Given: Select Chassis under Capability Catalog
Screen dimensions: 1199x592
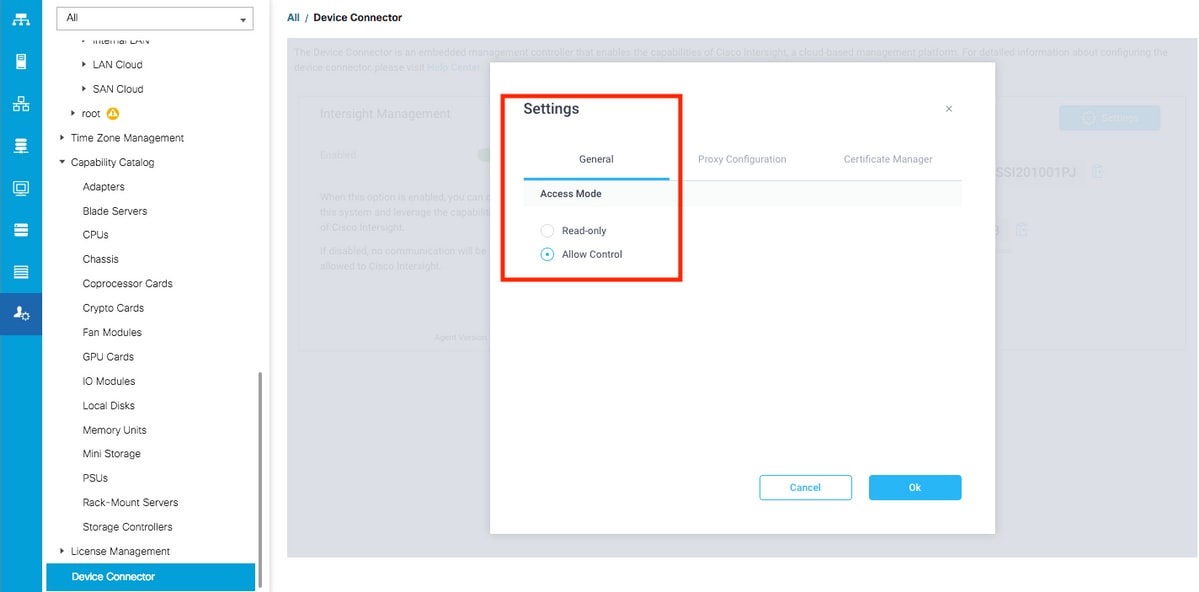Looking at the screenshot, I should (x=100, y=259).
